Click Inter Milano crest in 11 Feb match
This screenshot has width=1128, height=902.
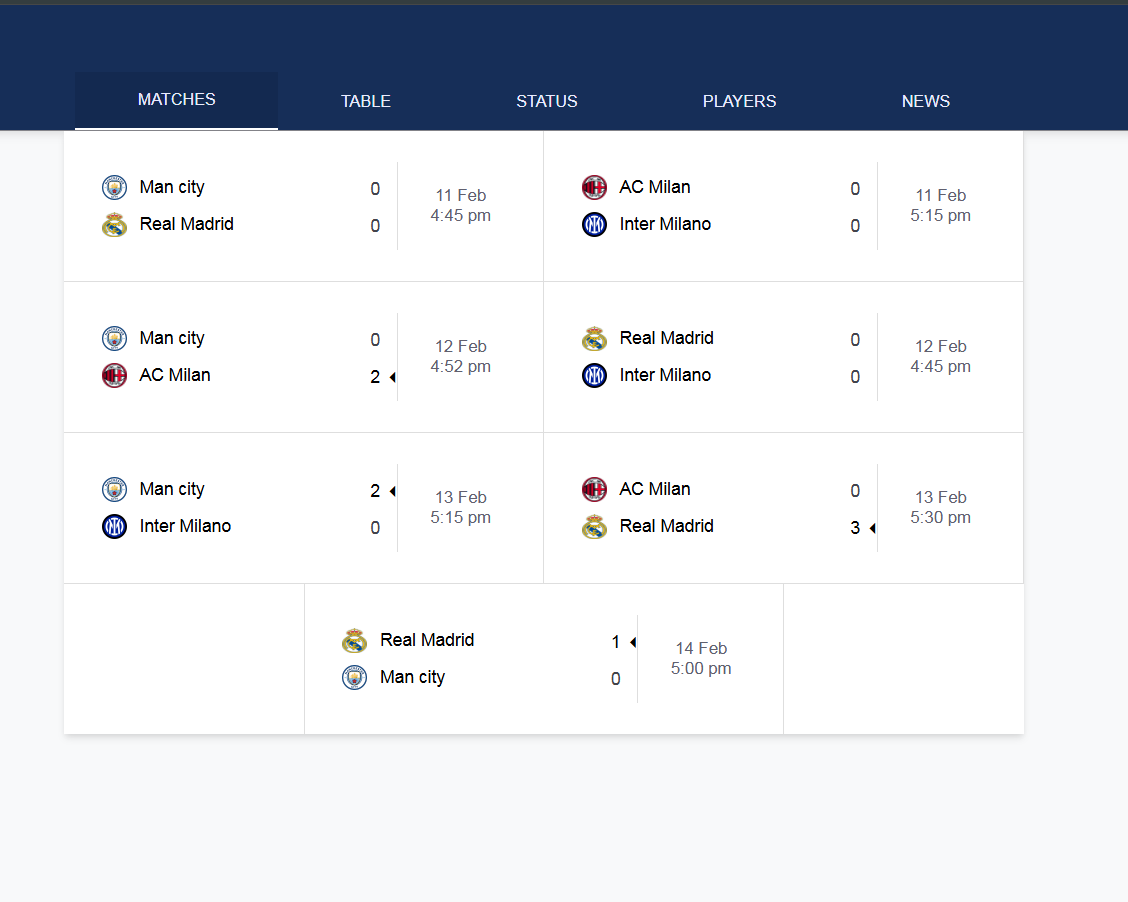click(x=595, y=225)
